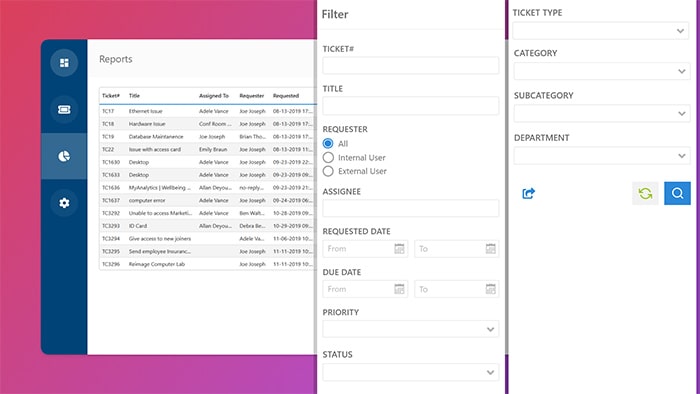Select Give access to new joiners row
This screenshot has width=700, height=394.
point(208,239)
